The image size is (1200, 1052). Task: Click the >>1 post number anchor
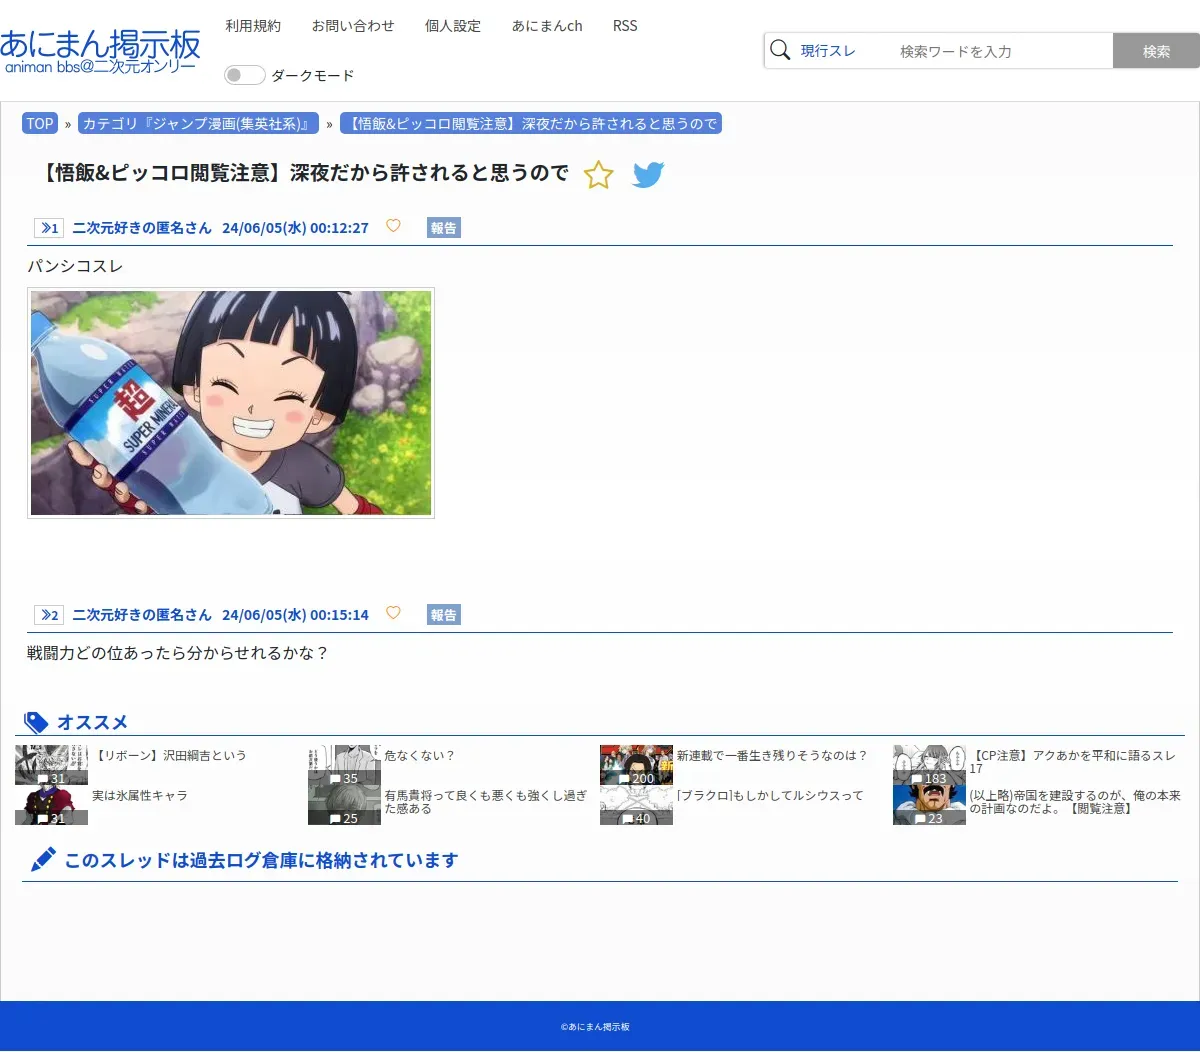tap(49, 228)
